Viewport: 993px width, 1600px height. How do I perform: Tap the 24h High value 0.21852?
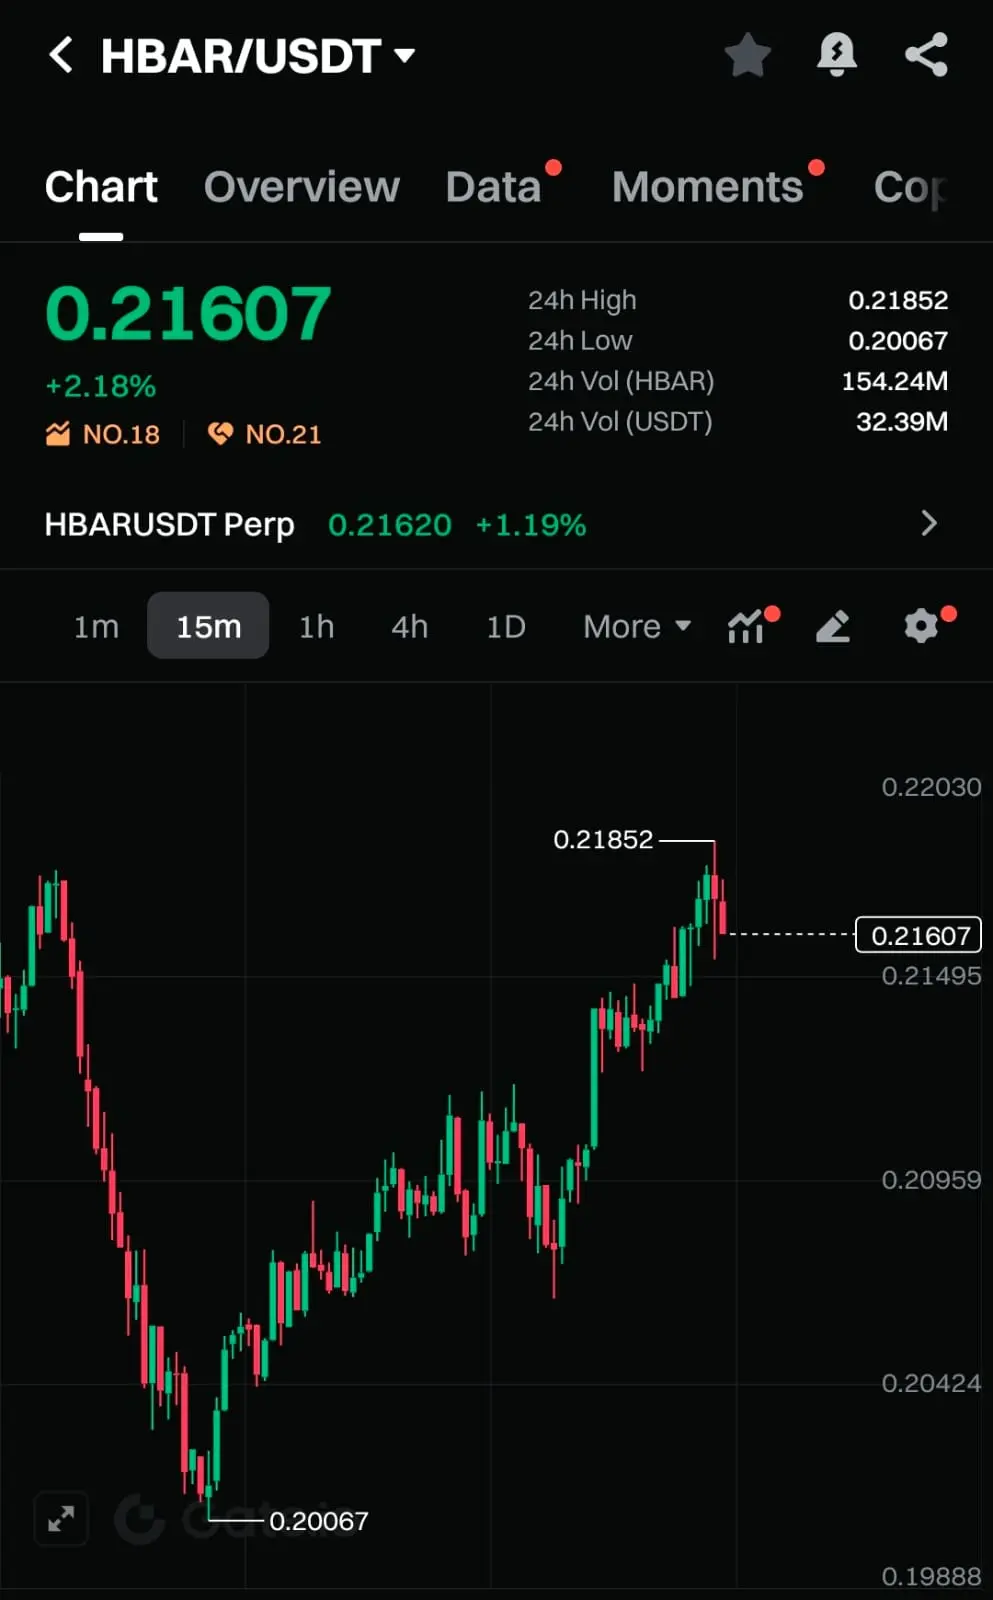[898, 300]
